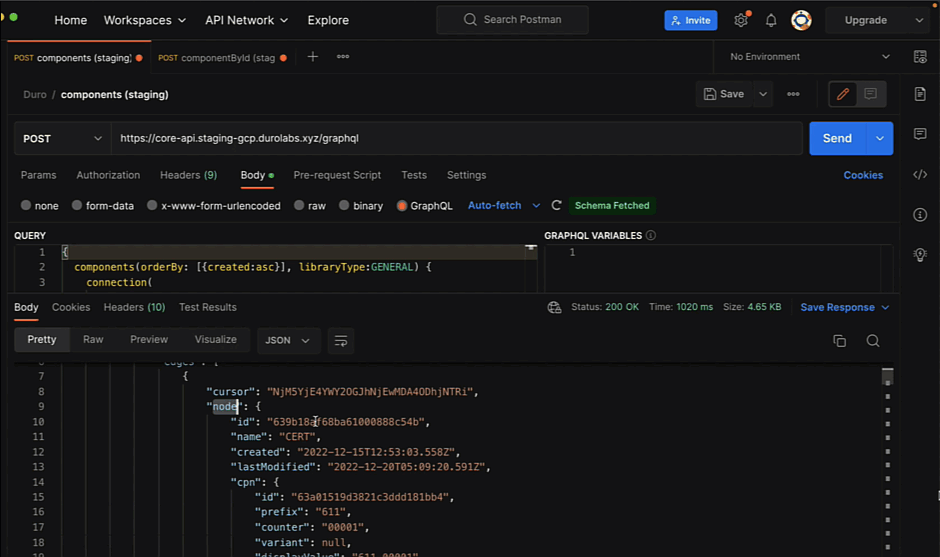
Task: Open Pre-request Script tab
Action: point(337,175)
